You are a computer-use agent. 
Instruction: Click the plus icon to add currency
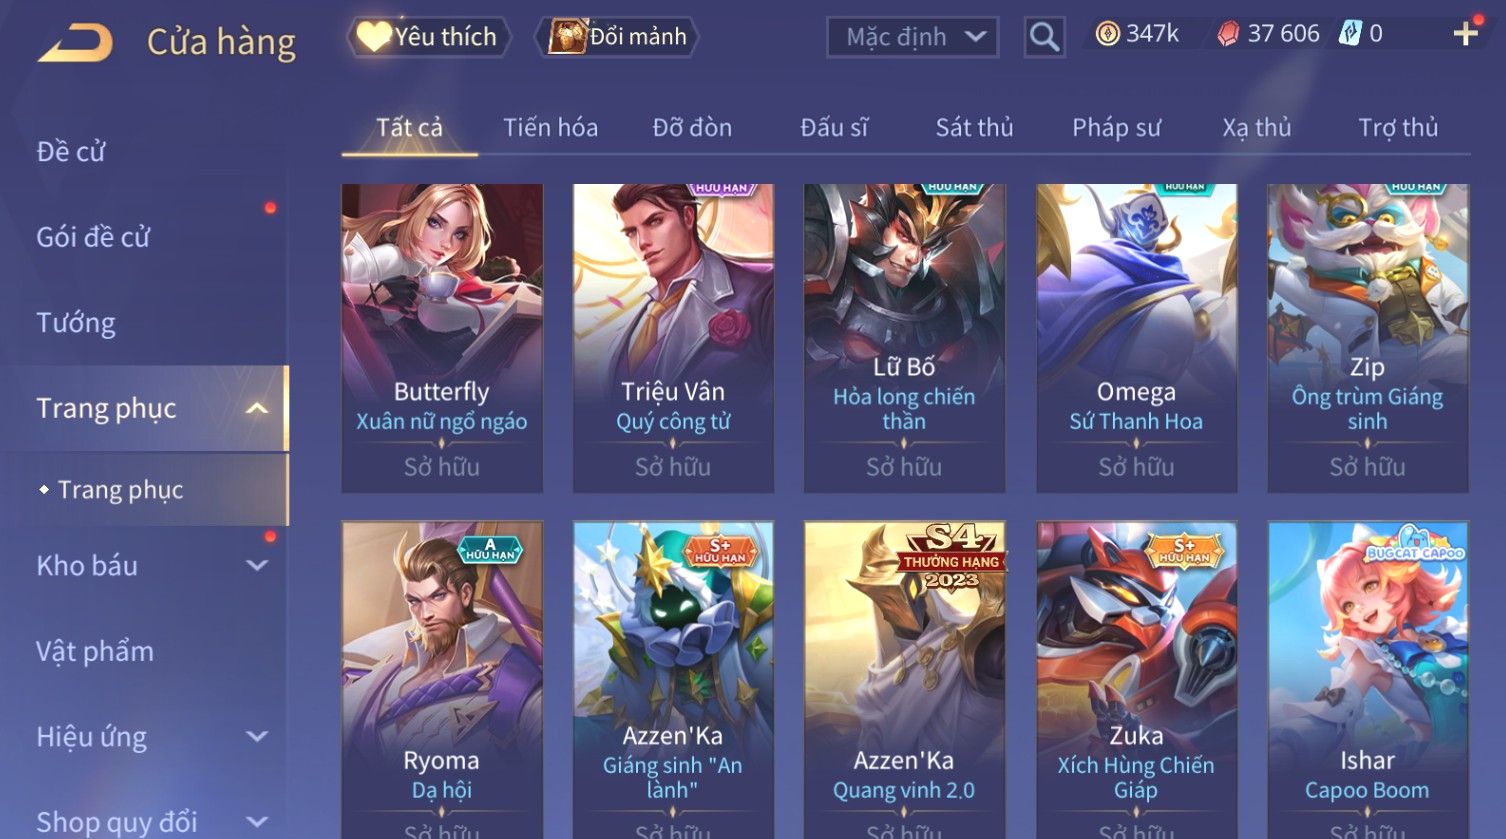1466,34
